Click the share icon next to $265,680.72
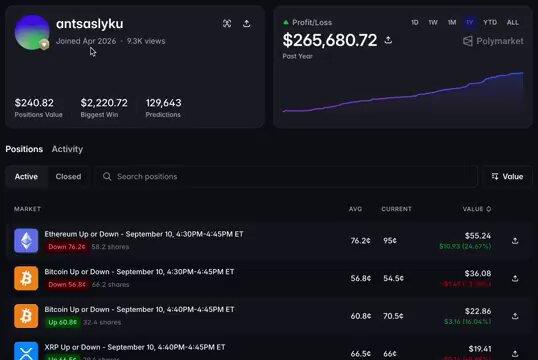This screenshot has height=360, width=538. click(x=388, y=40)
